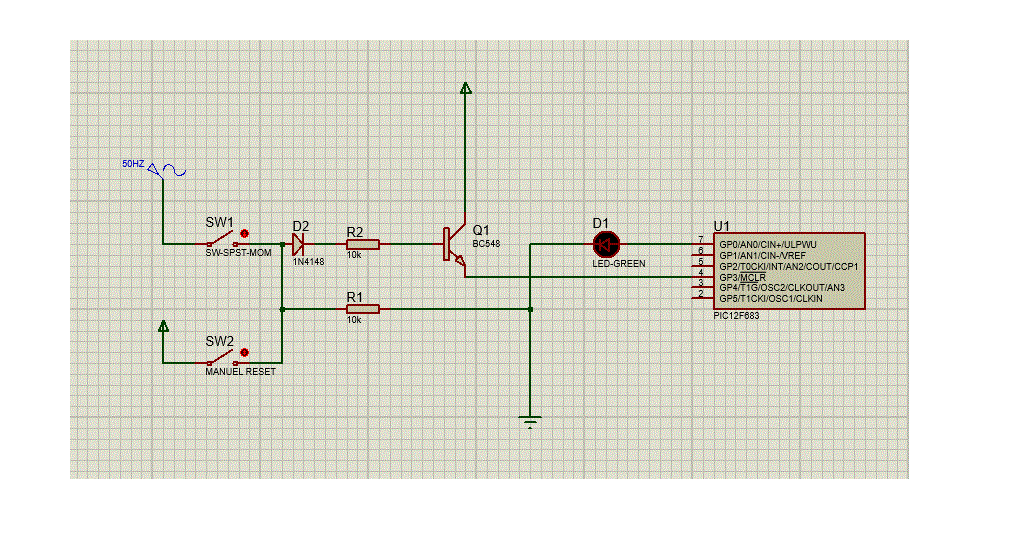Select the Q1 transistor symbol
The image size is (1036, 558).
pyautogui.click(x=454, y=244)
